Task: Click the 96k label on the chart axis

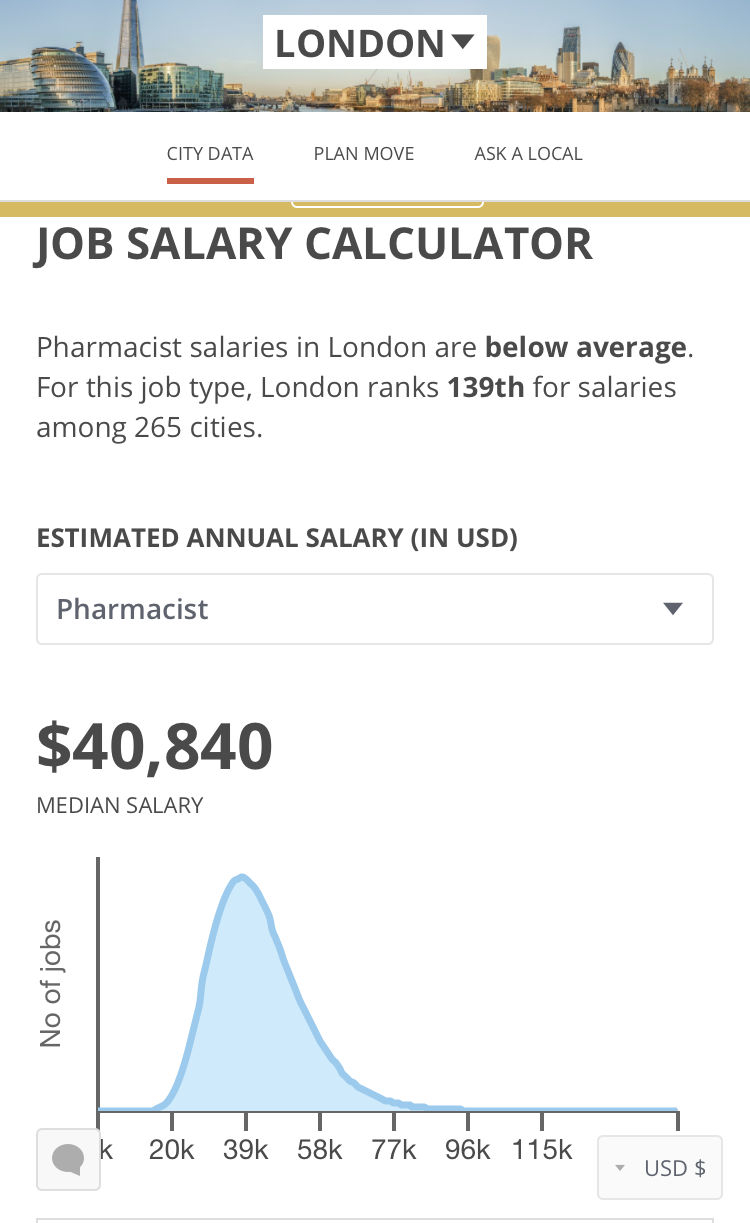Action: click(468, 1151)
